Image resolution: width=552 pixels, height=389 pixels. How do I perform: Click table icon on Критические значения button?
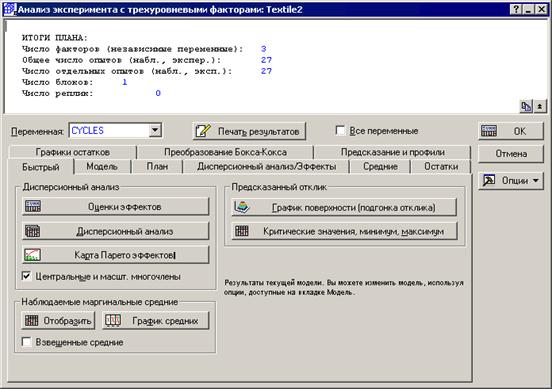242,231
